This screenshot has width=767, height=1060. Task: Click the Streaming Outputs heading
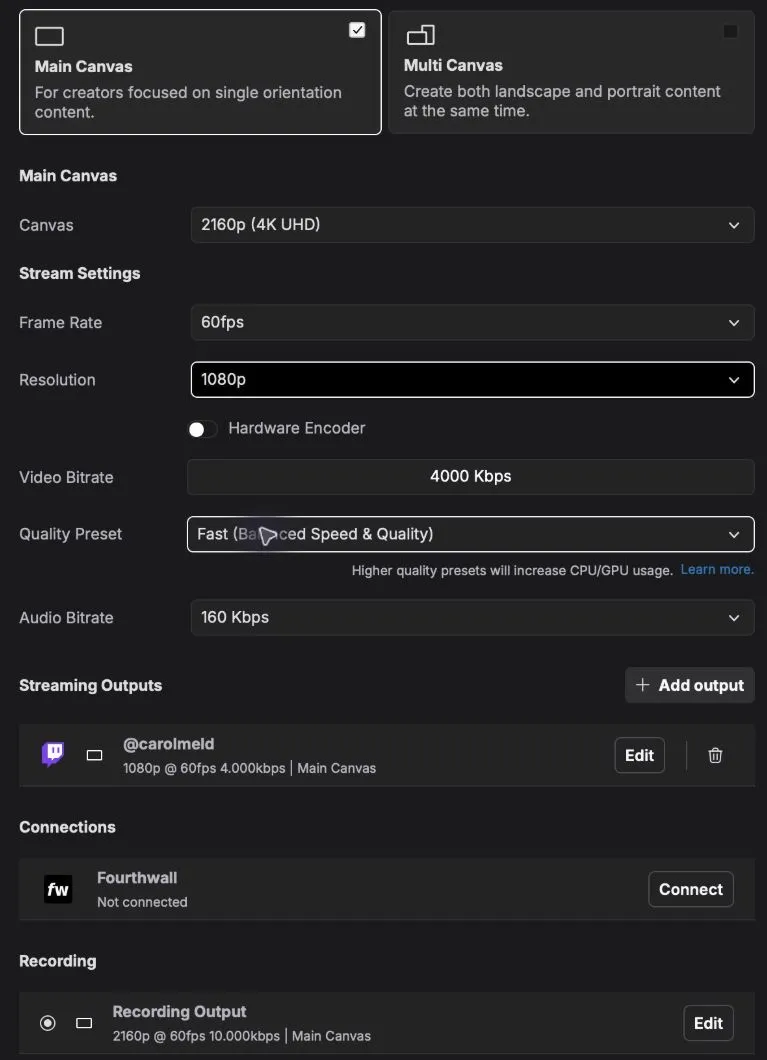coord(91,685)
